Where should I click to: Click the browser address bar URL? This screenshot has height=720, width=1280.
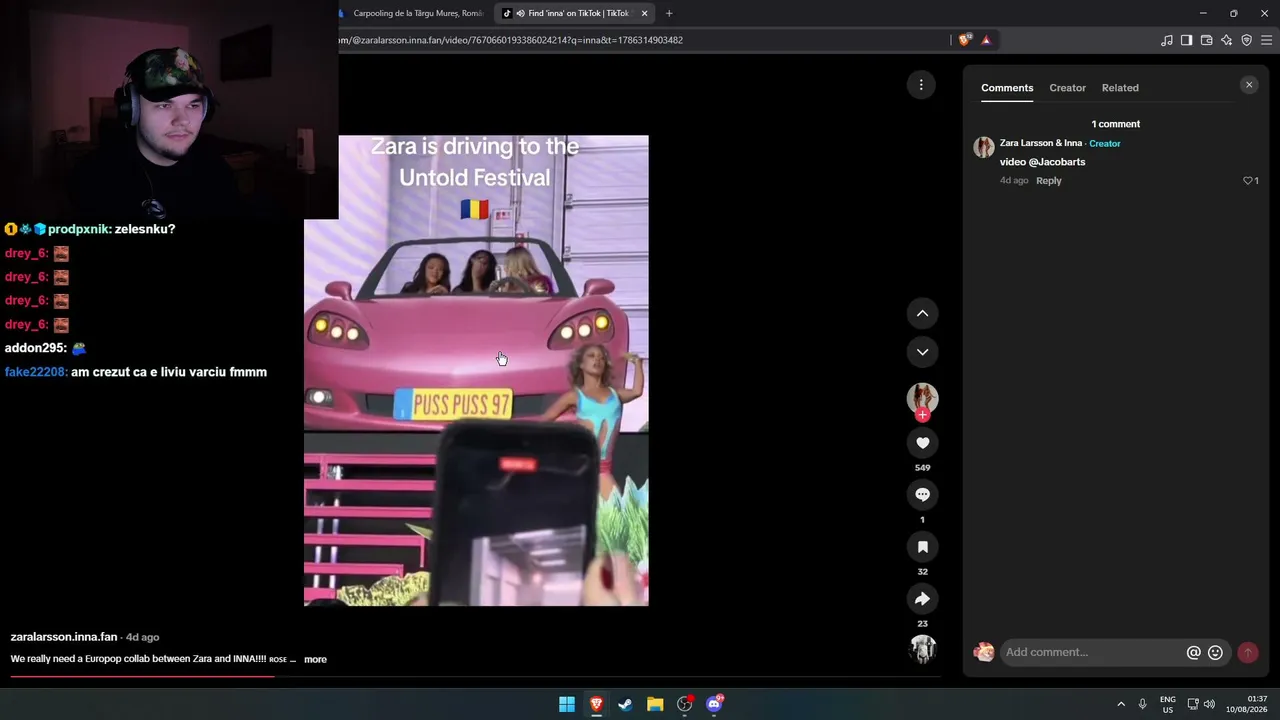pos(511,40)
